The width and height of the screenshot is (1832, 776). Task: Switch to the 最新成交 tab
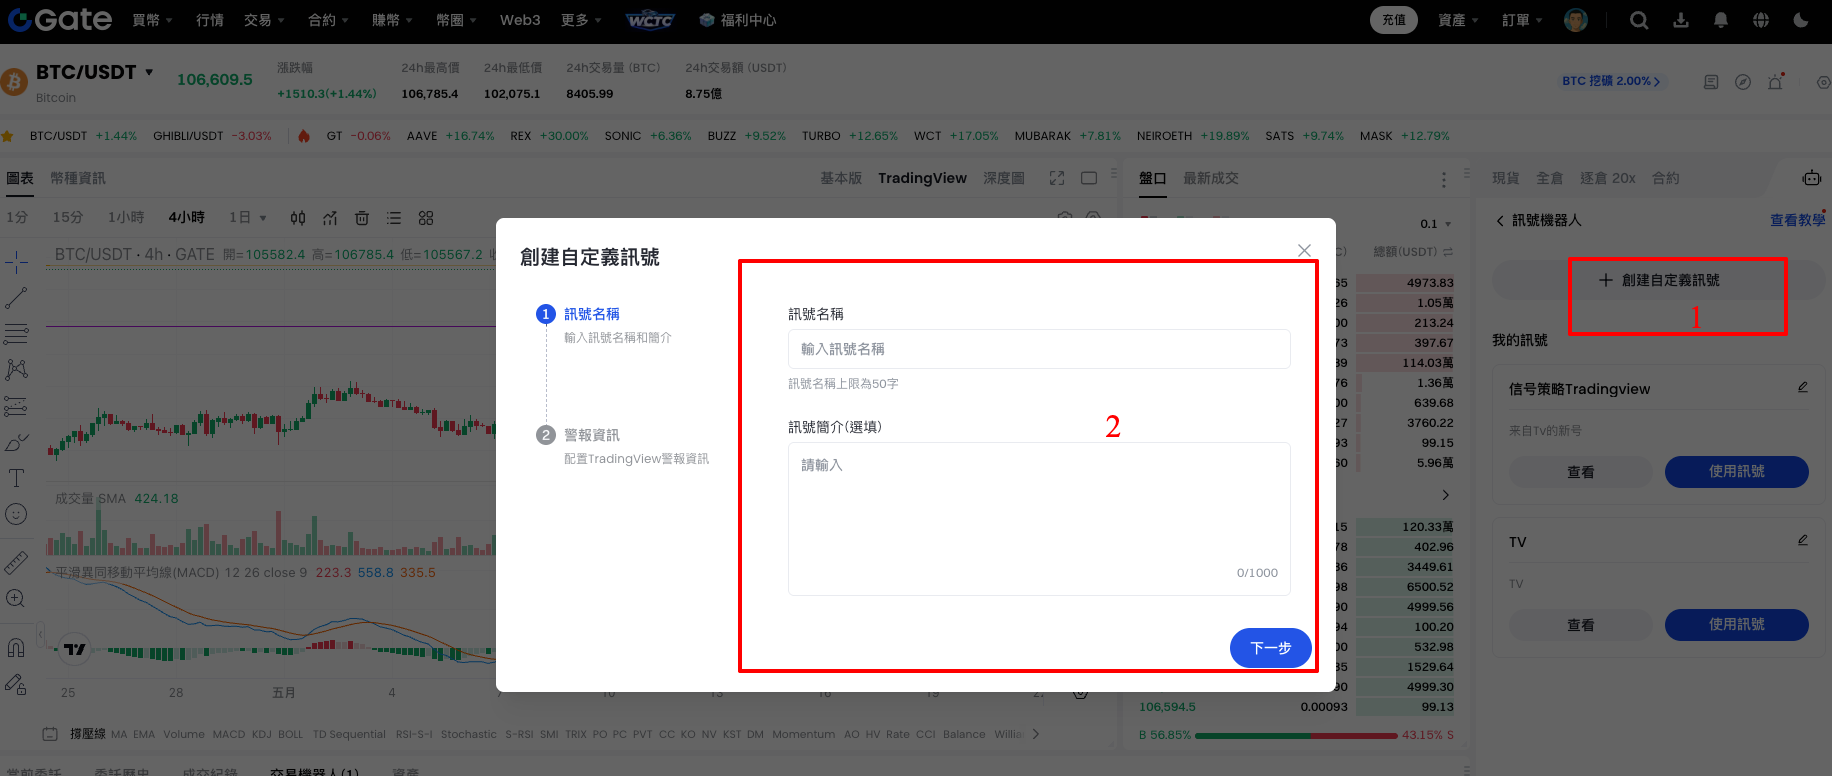(1210, 178)
